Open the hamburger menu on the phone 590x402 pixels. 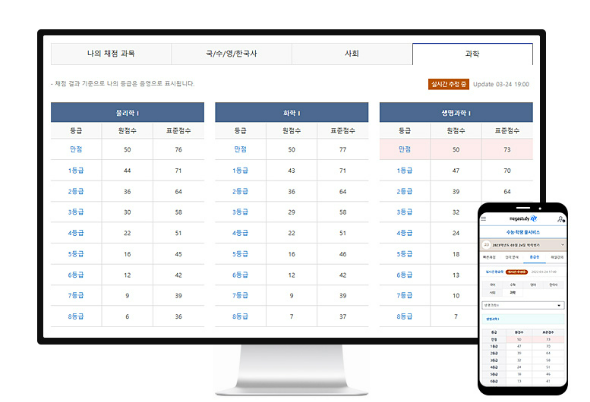(484, 219)
